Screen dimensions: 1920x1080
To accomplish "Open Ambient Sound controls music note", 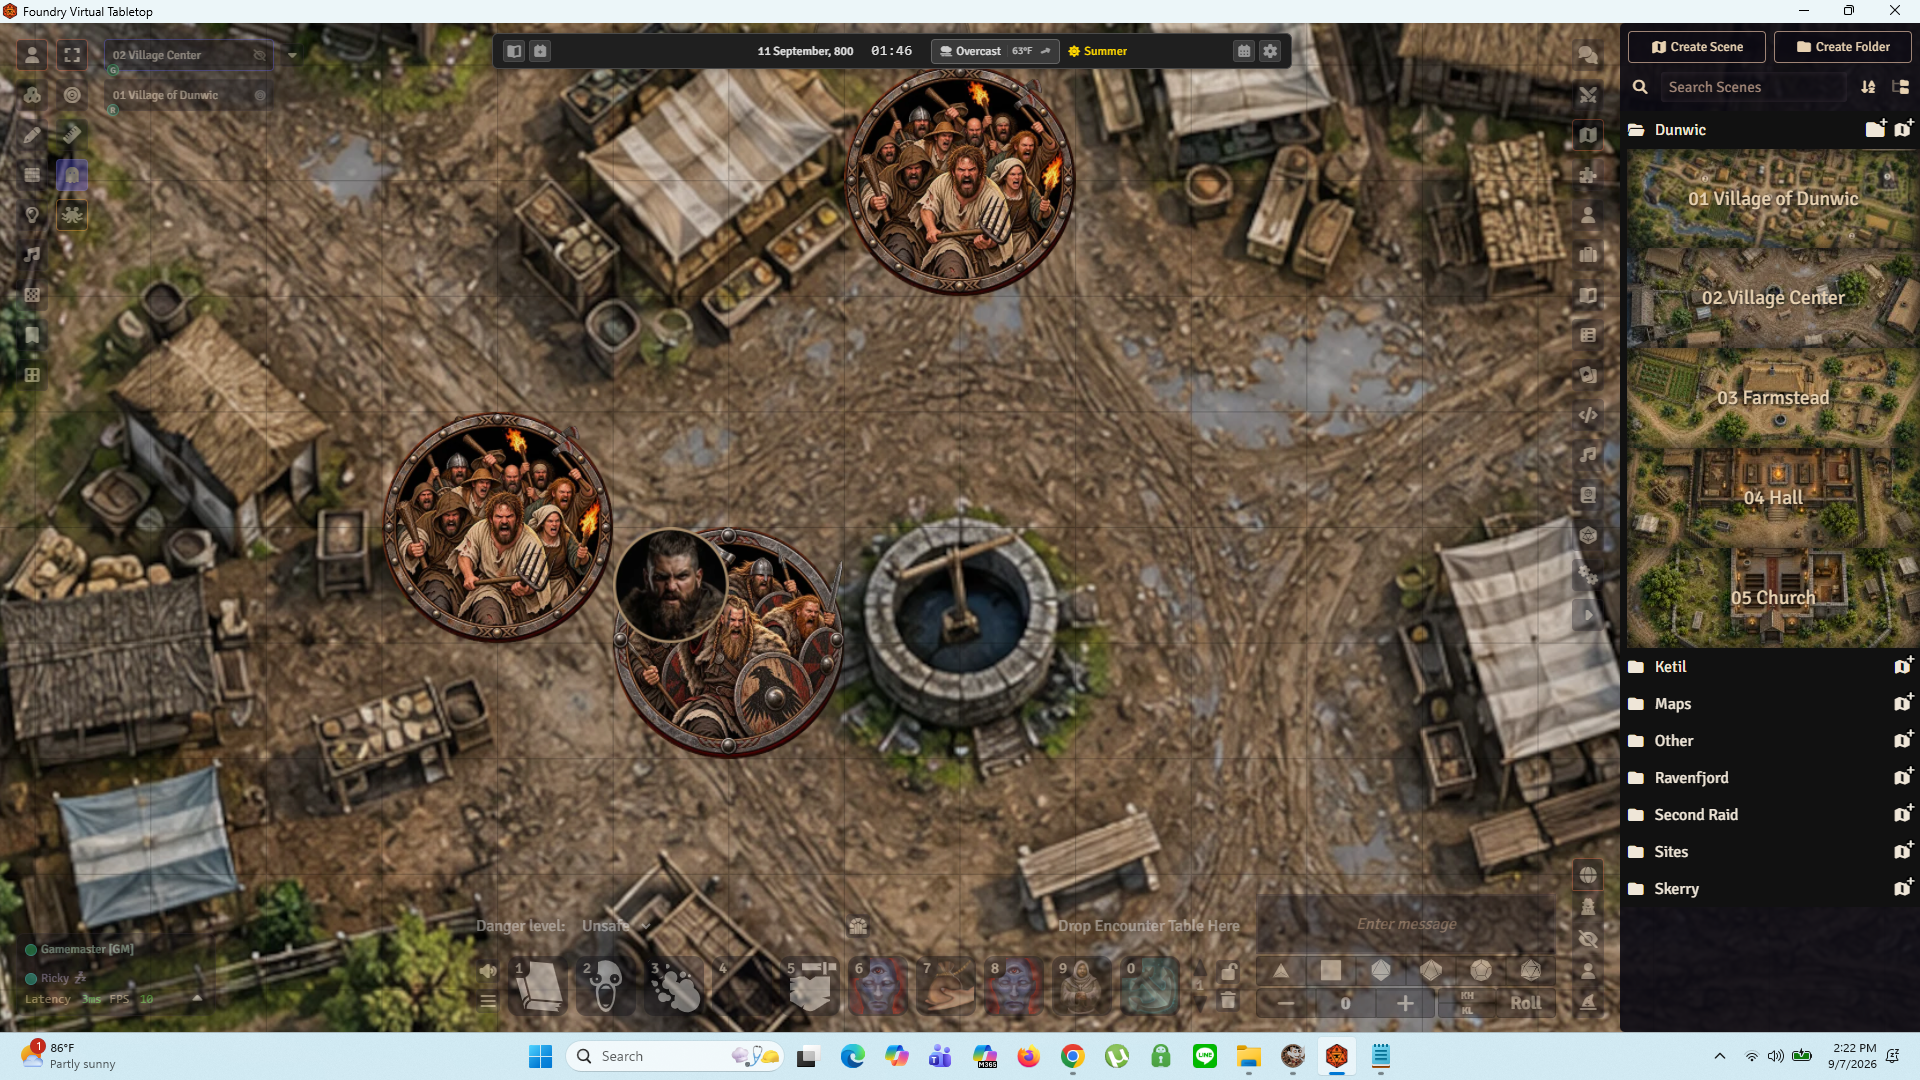I will 32,255.
